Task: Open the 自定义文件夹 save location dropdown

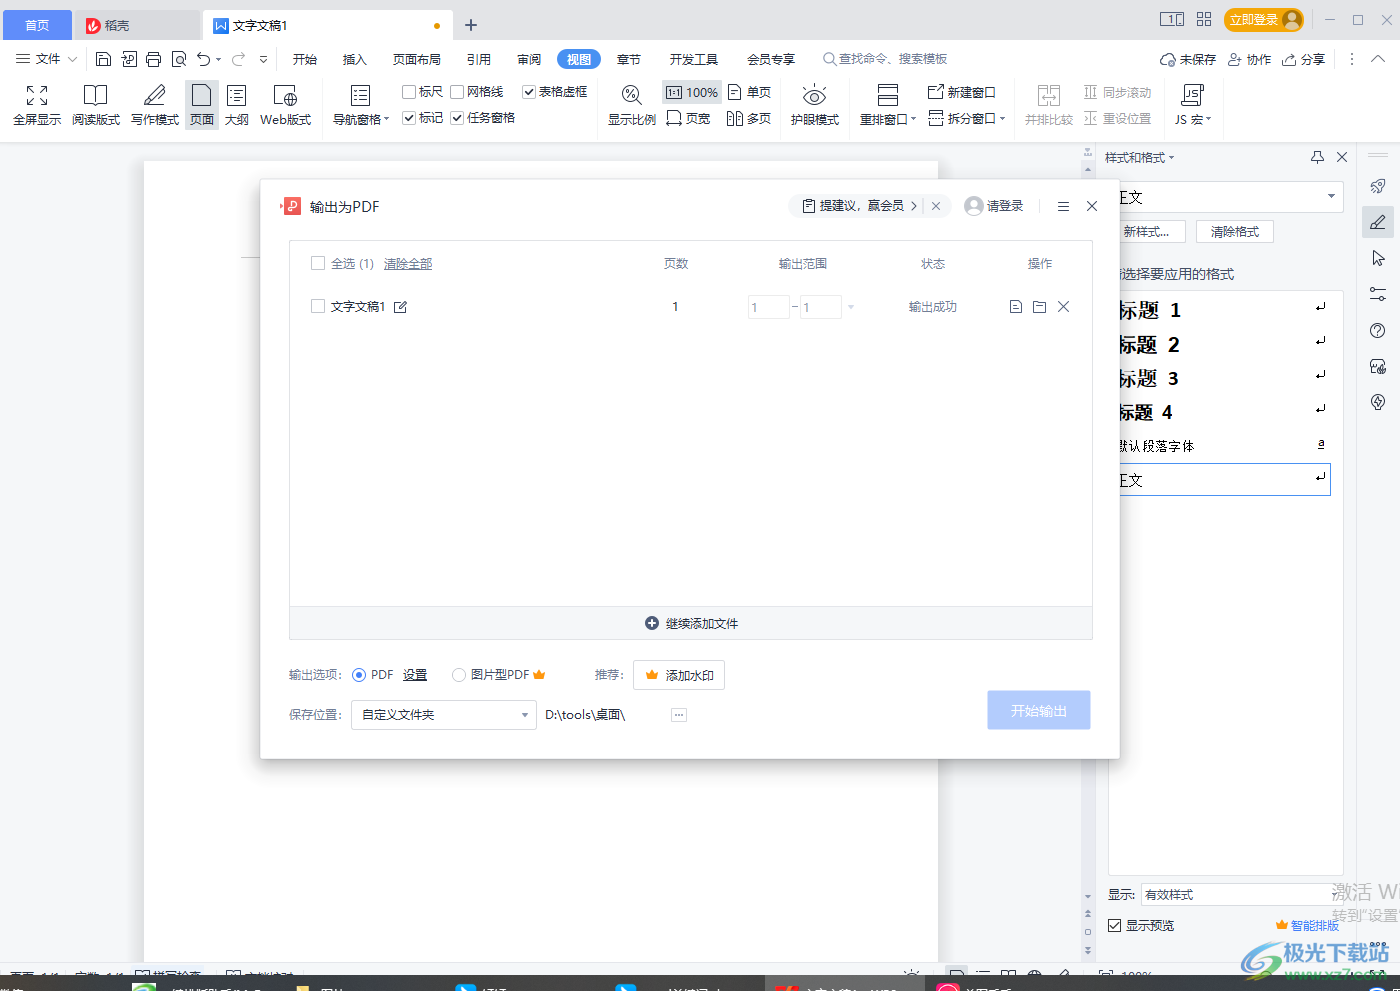Action: coord(444,715)
